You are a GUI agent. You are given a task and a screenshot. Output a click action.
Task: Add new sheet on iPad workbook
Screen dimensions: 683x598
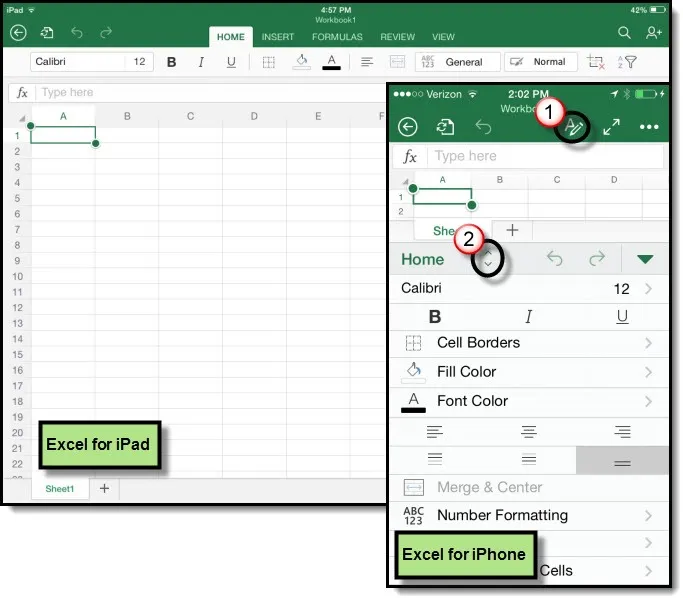105,488
